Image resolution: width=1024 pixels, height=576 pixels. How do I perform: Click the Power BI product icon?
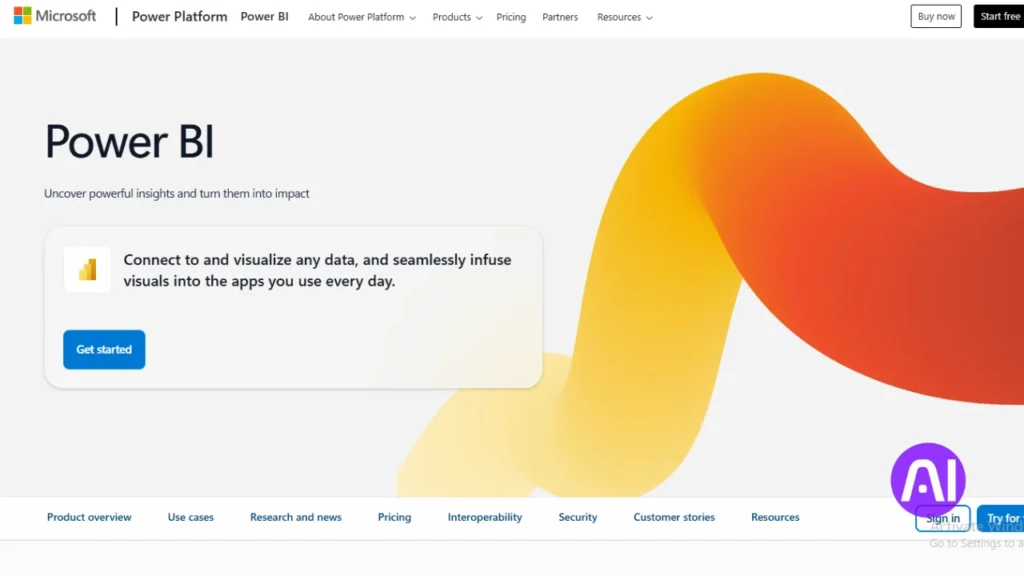tap(87, 269)
